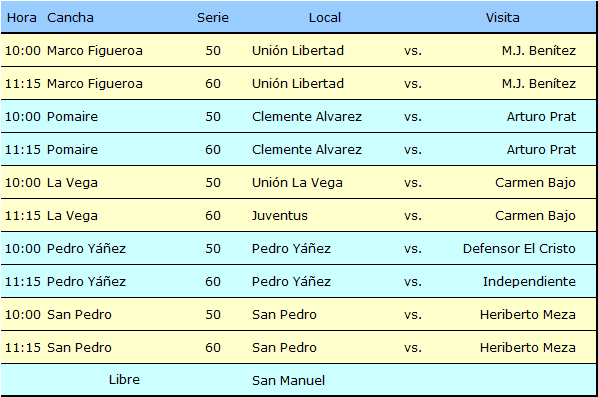598x397 pixels.
Task: Select the Independiente team name
Action: click(x=529, y=281)
